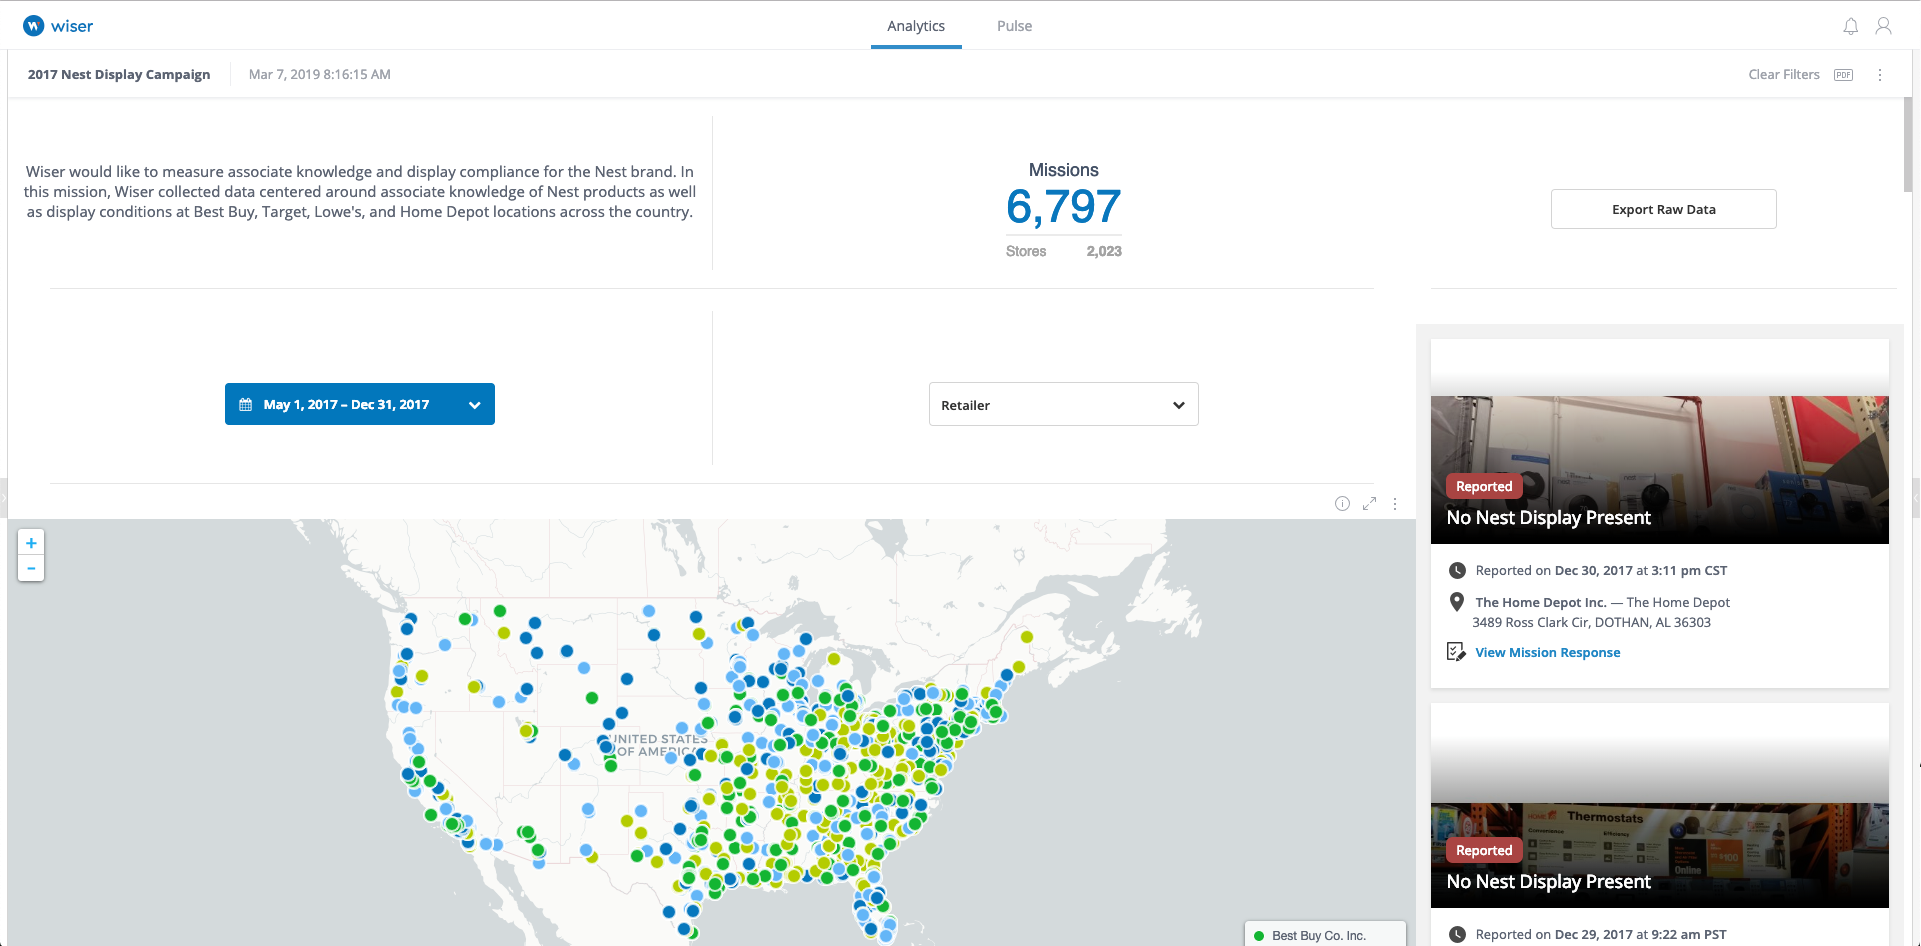Click the location pin beside The Home Depot Inc.

pos(1457,602)
